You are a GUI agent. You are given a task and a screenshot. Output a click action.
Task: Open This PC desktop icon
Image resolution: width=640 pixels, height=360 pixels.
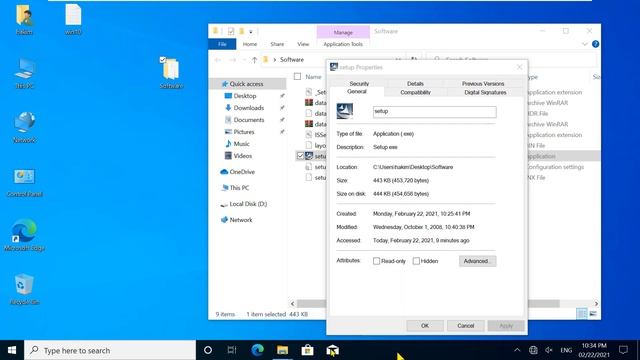[24, 73]
